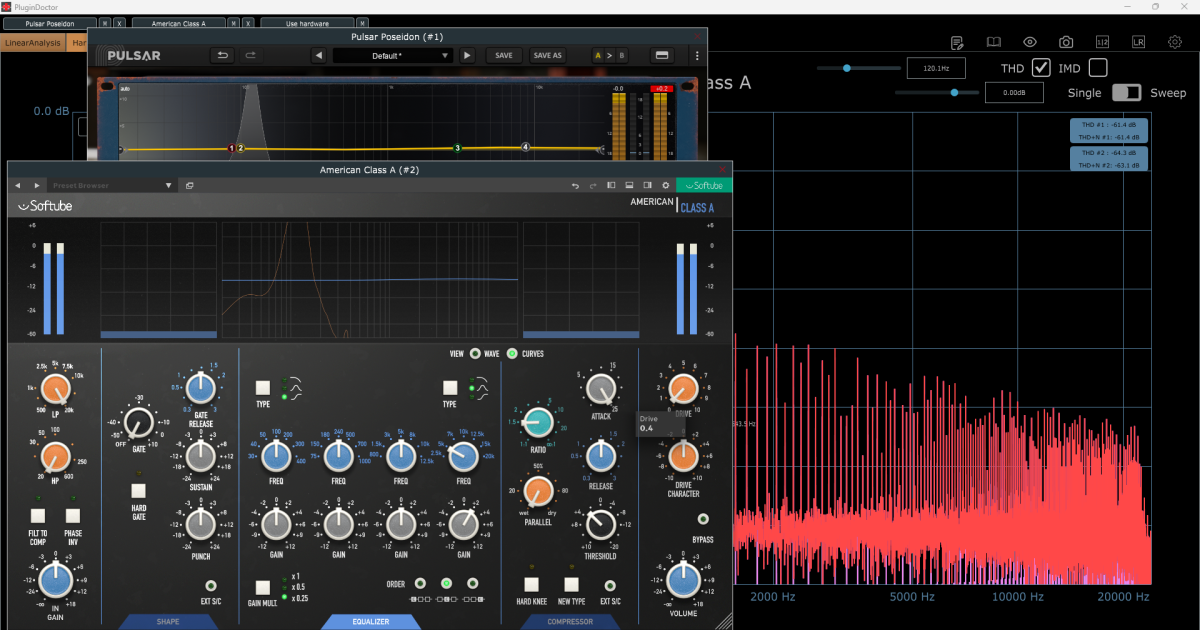The width and height of the screenshot is (1200, 630).
Task: Toggle PHASE INV button
Action: click(73, 516)
